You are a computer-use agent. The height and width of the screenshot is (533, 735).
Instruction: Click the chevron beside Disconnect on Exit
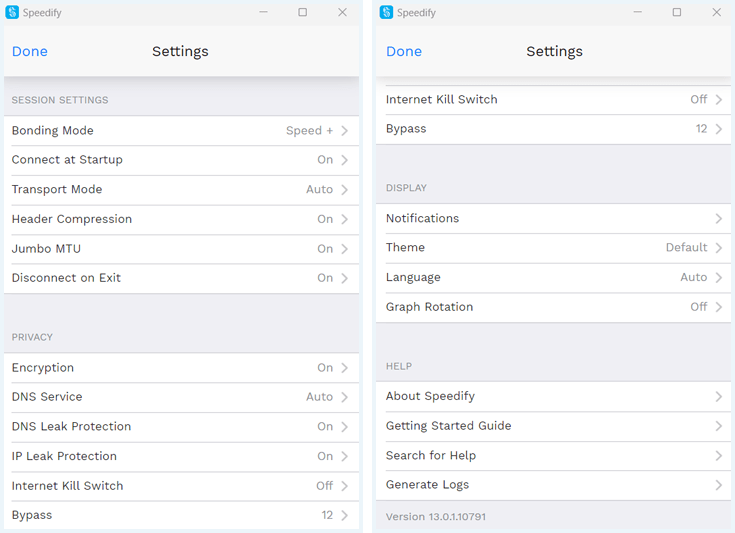click(345, 278)
